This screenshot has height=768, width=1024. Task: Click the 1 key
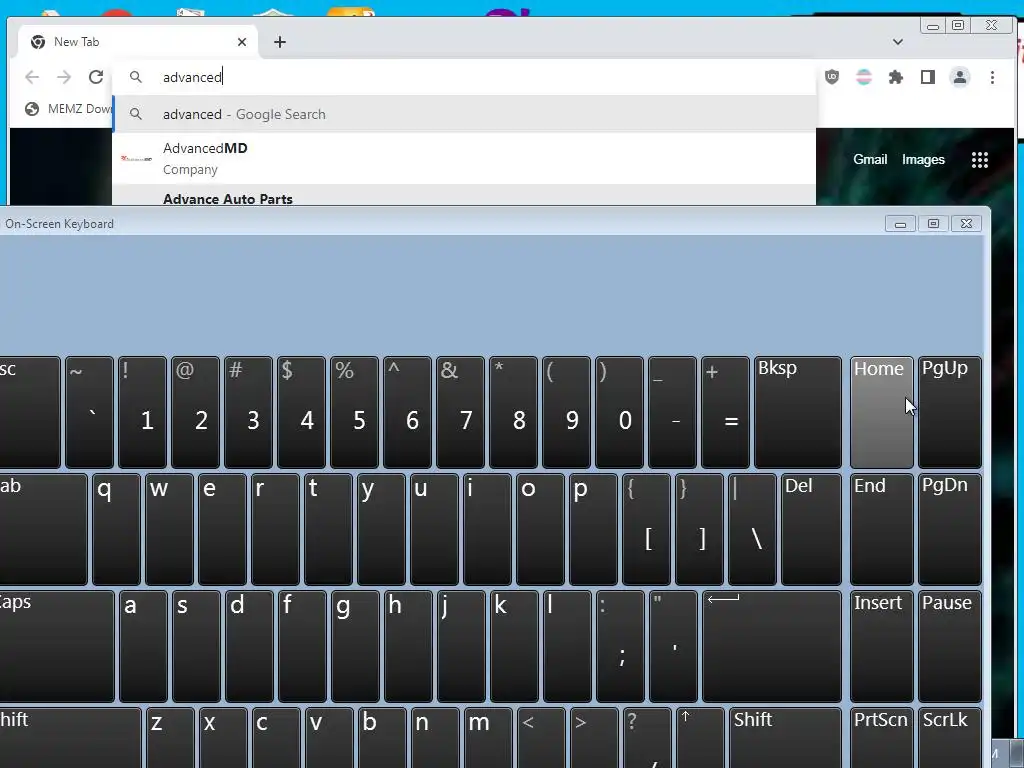(142, 412)
